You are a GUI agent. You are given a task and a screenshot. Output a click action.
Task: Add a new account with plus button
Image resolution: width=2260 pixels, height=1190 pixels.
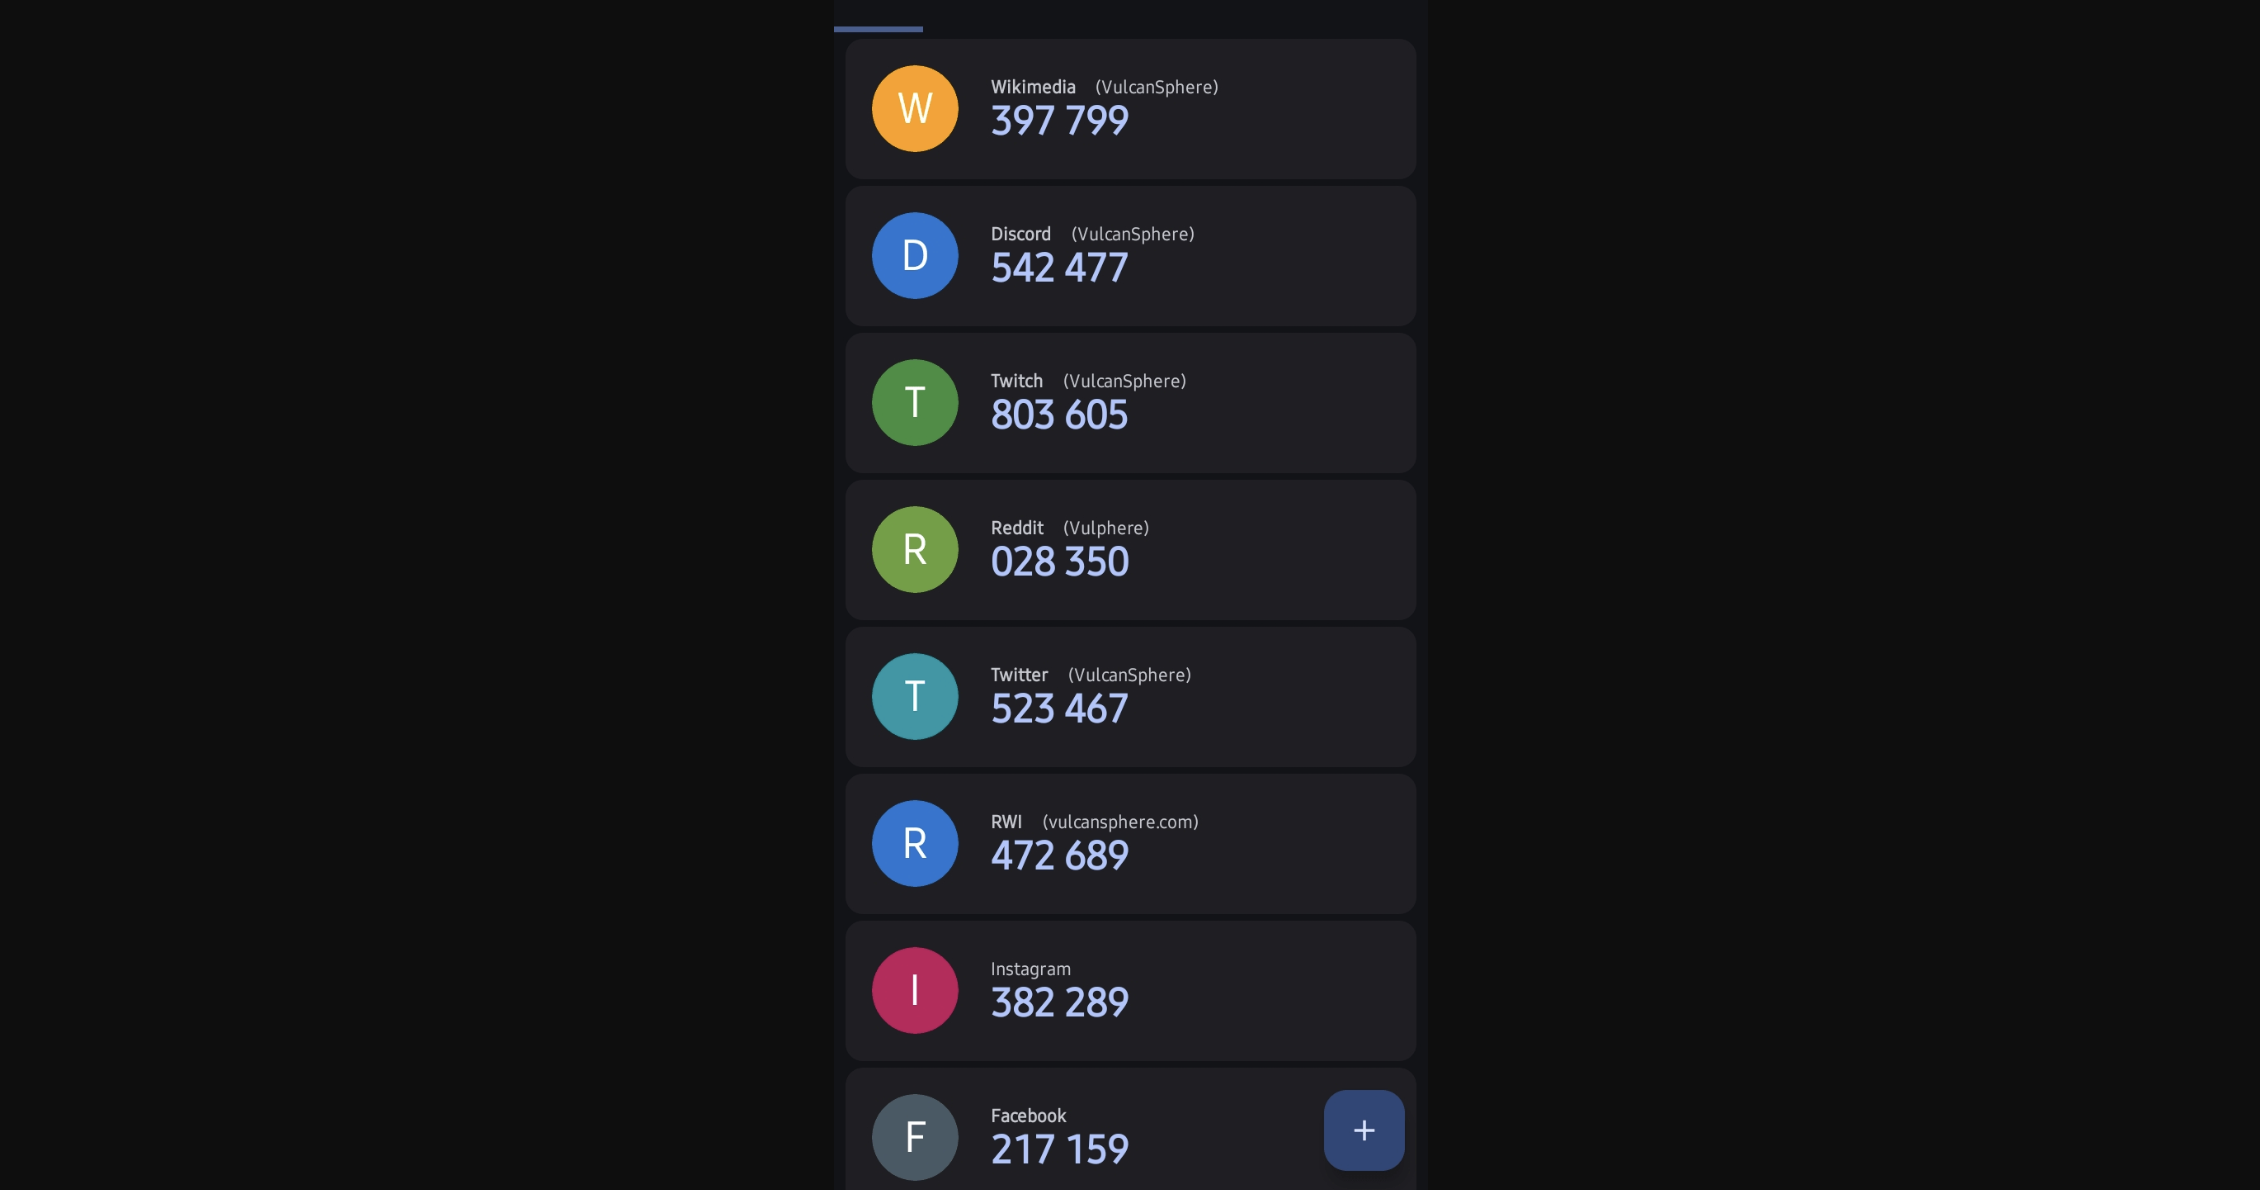click(x=1364, y=1131)
